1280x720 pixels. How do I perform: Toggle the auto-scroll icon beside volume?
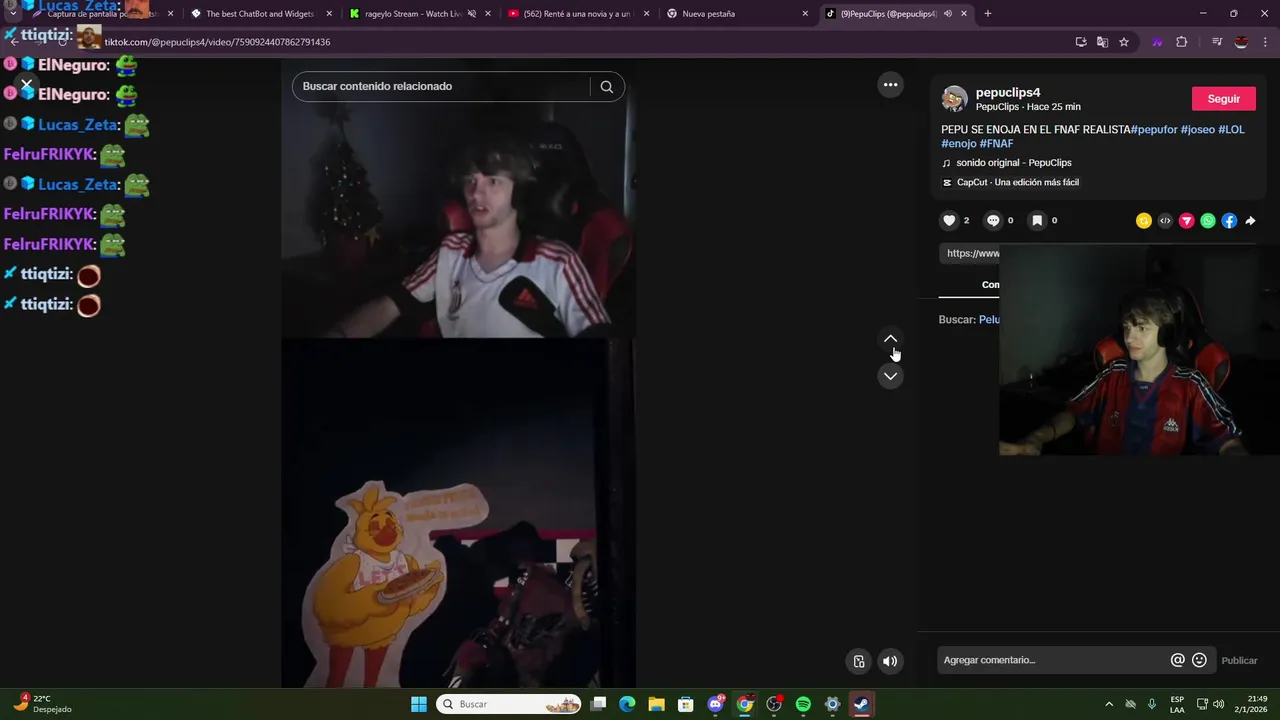pos(859,661)
